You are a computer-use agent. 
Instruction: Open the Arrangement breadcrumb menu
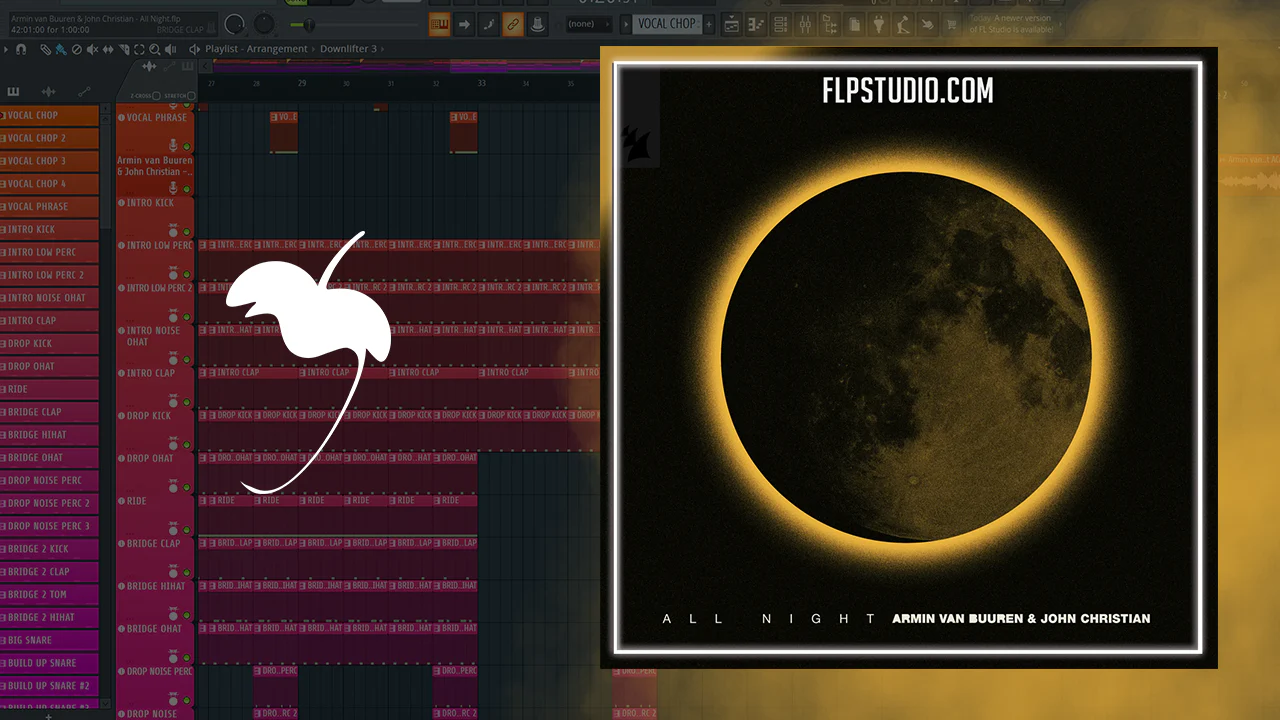point(278,49)
